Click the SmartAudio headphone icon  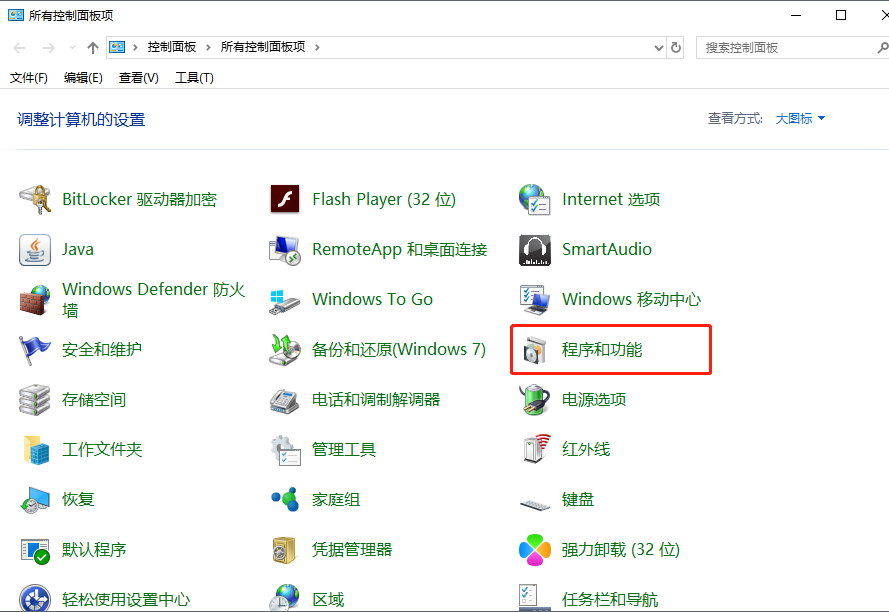[x=535, y=250]
